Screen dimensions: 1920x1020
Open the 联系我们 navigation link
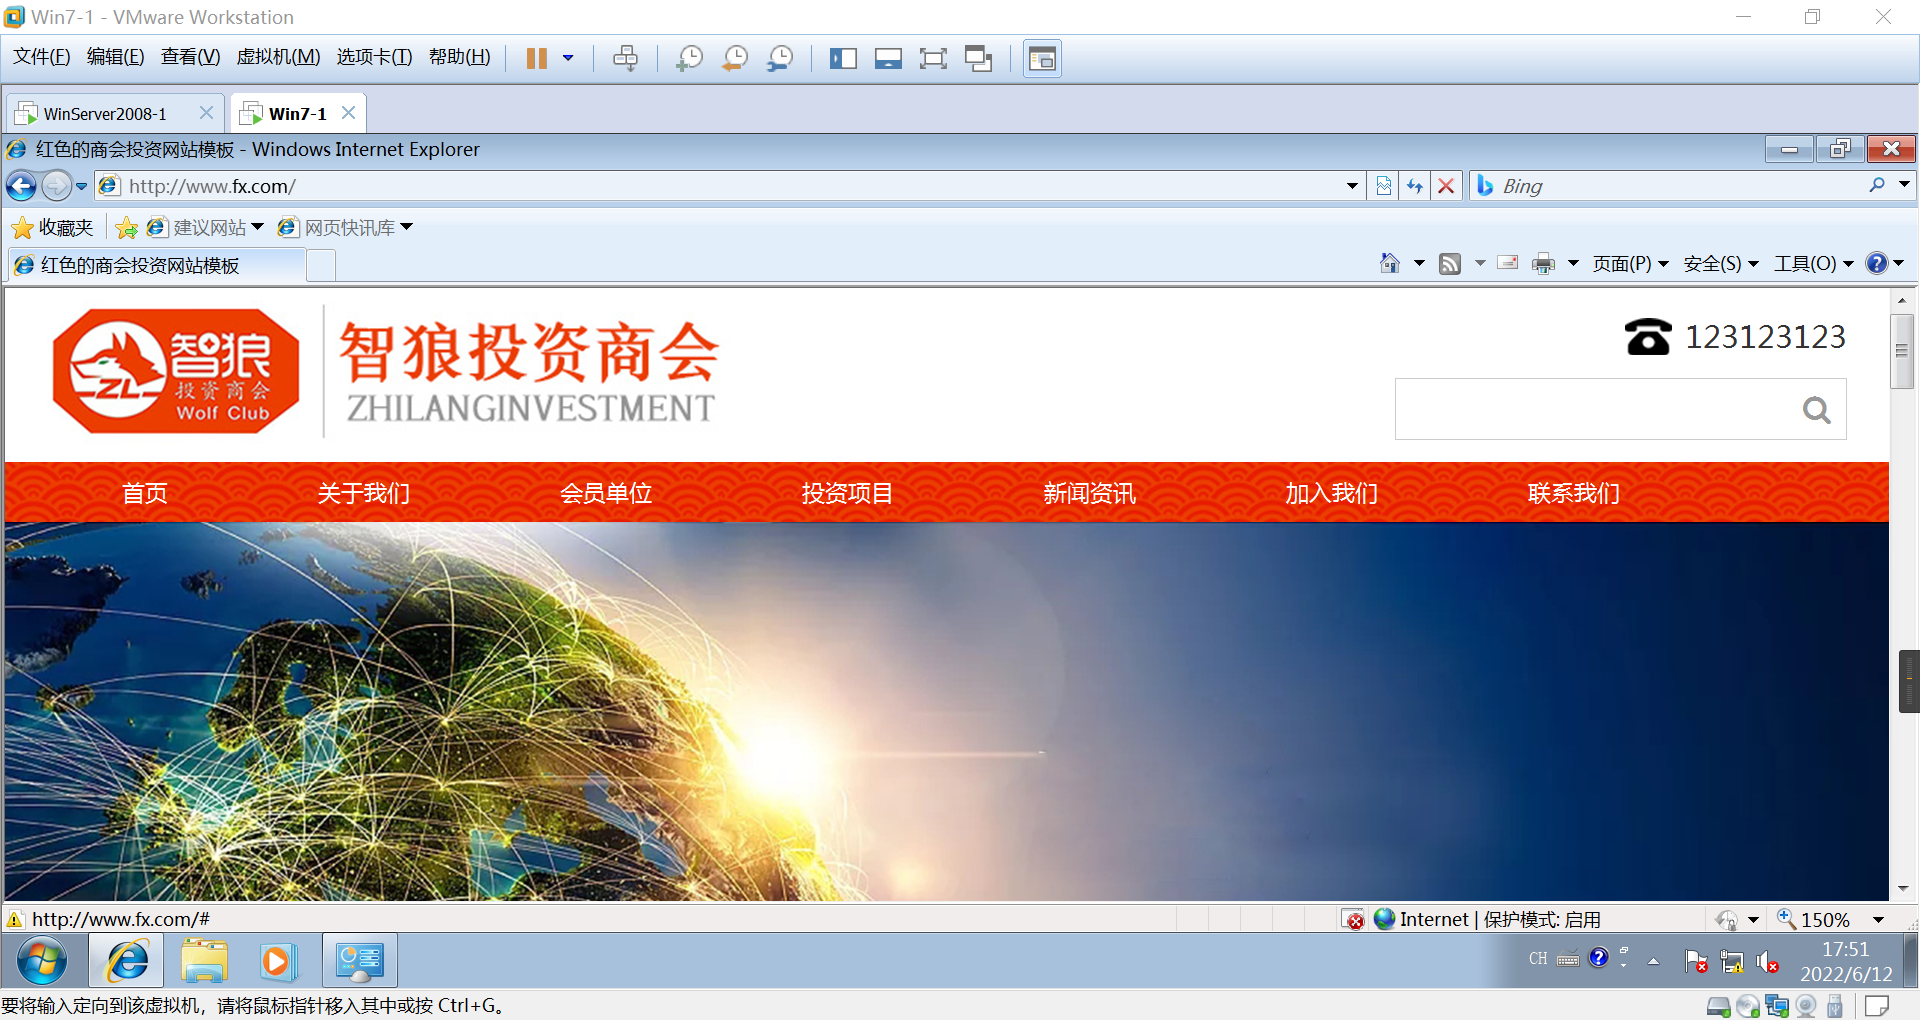click(1573, 493)
